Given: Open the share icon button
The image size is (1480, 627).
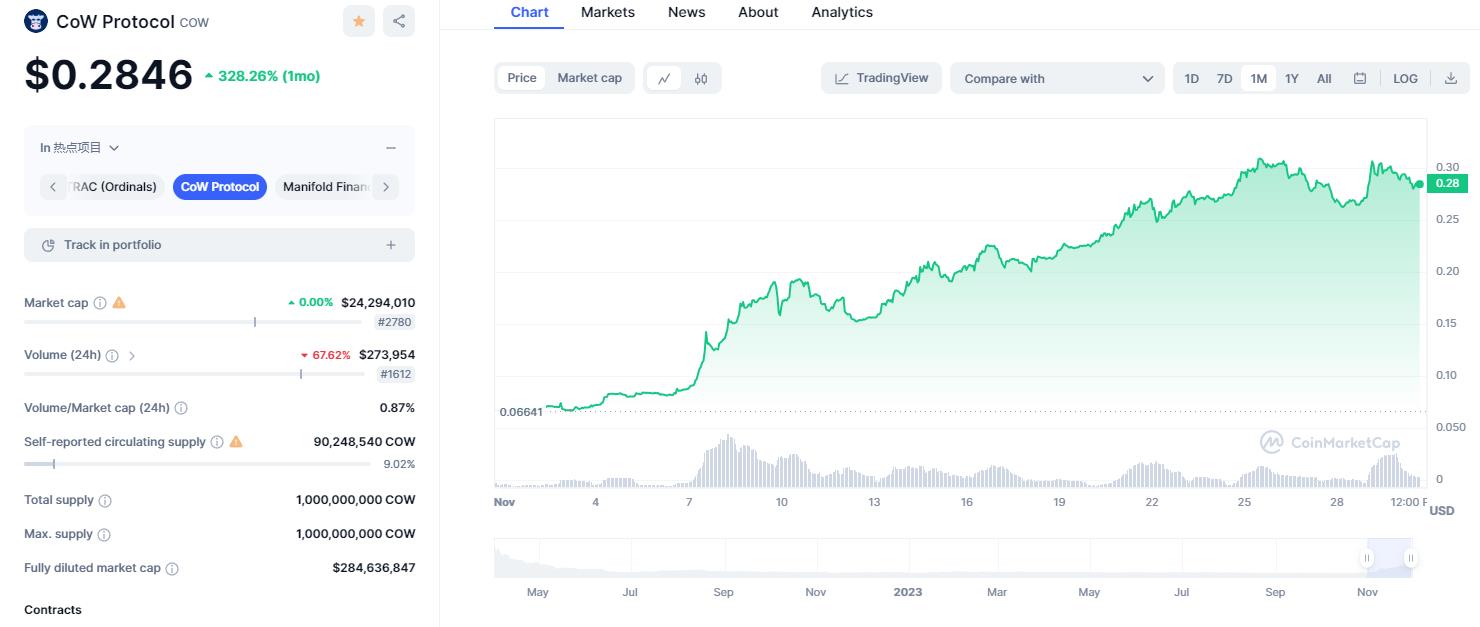Looking at the screenshot, I should click(399, 21).
